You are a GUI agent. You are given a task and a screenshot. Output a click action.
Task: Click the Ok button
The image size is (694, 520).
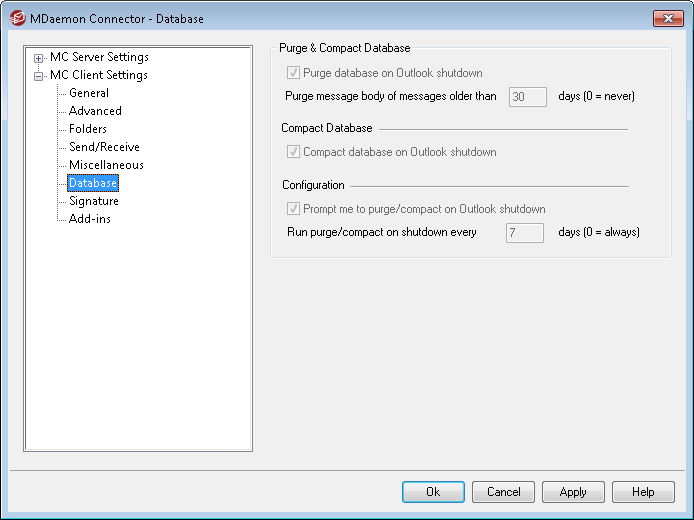pyautogui.click(x=433, y=492)
